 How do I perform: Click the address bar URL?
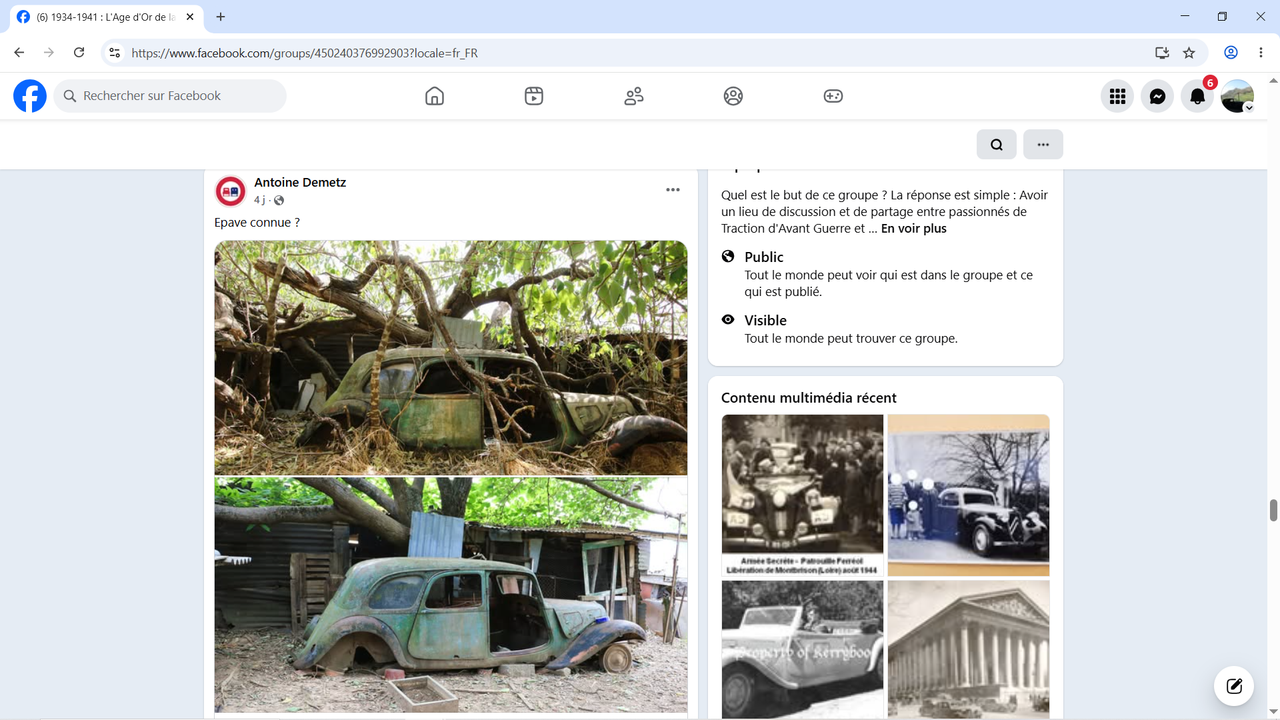point(305,53)
